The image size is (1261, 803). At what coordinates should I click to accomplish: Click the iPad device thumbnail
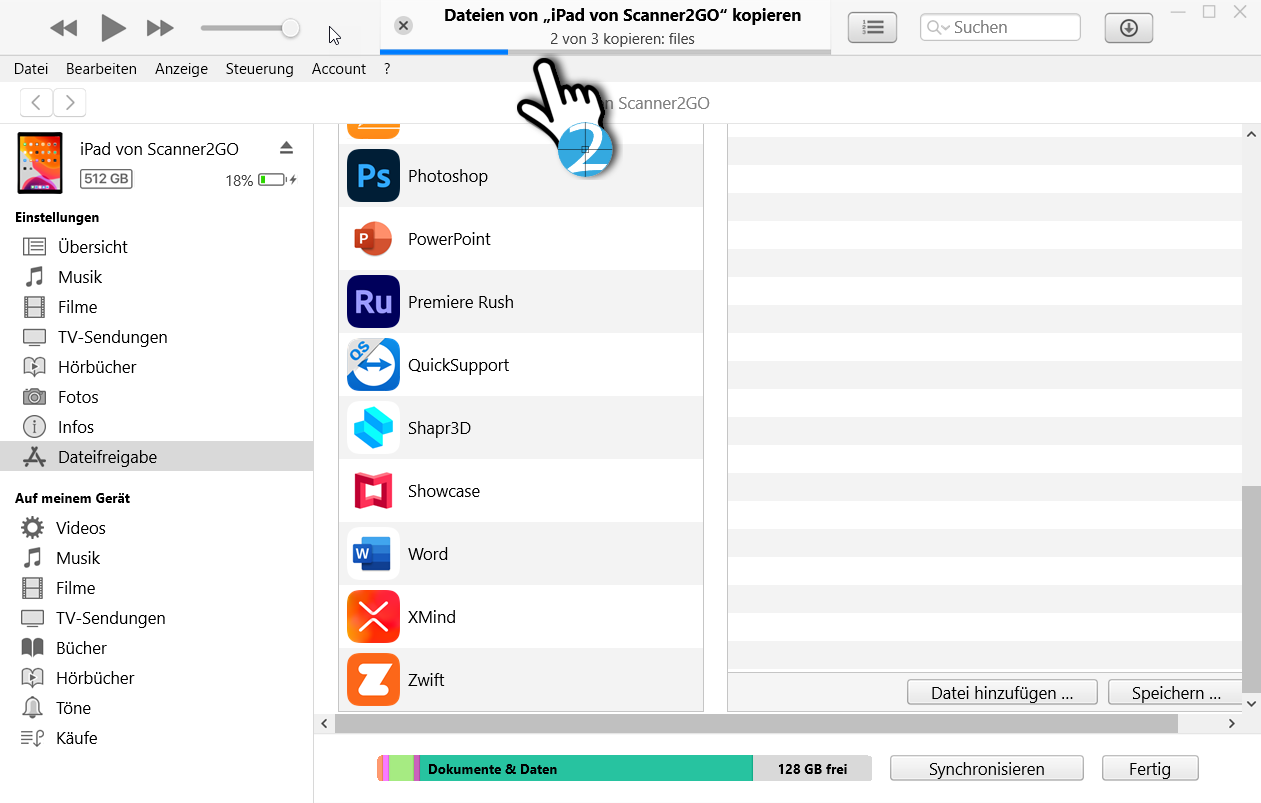pos(40,163)
